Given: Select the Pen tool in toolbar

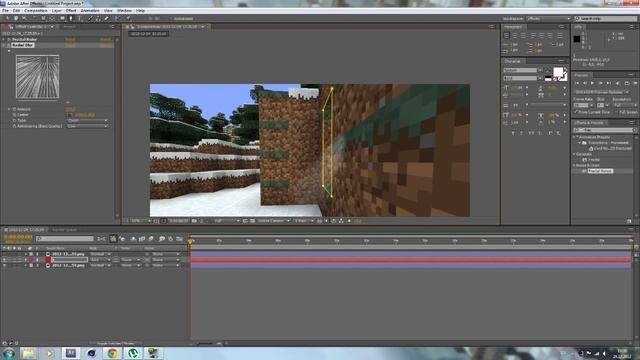Looking at the screenshot, I should coord(71,18).
